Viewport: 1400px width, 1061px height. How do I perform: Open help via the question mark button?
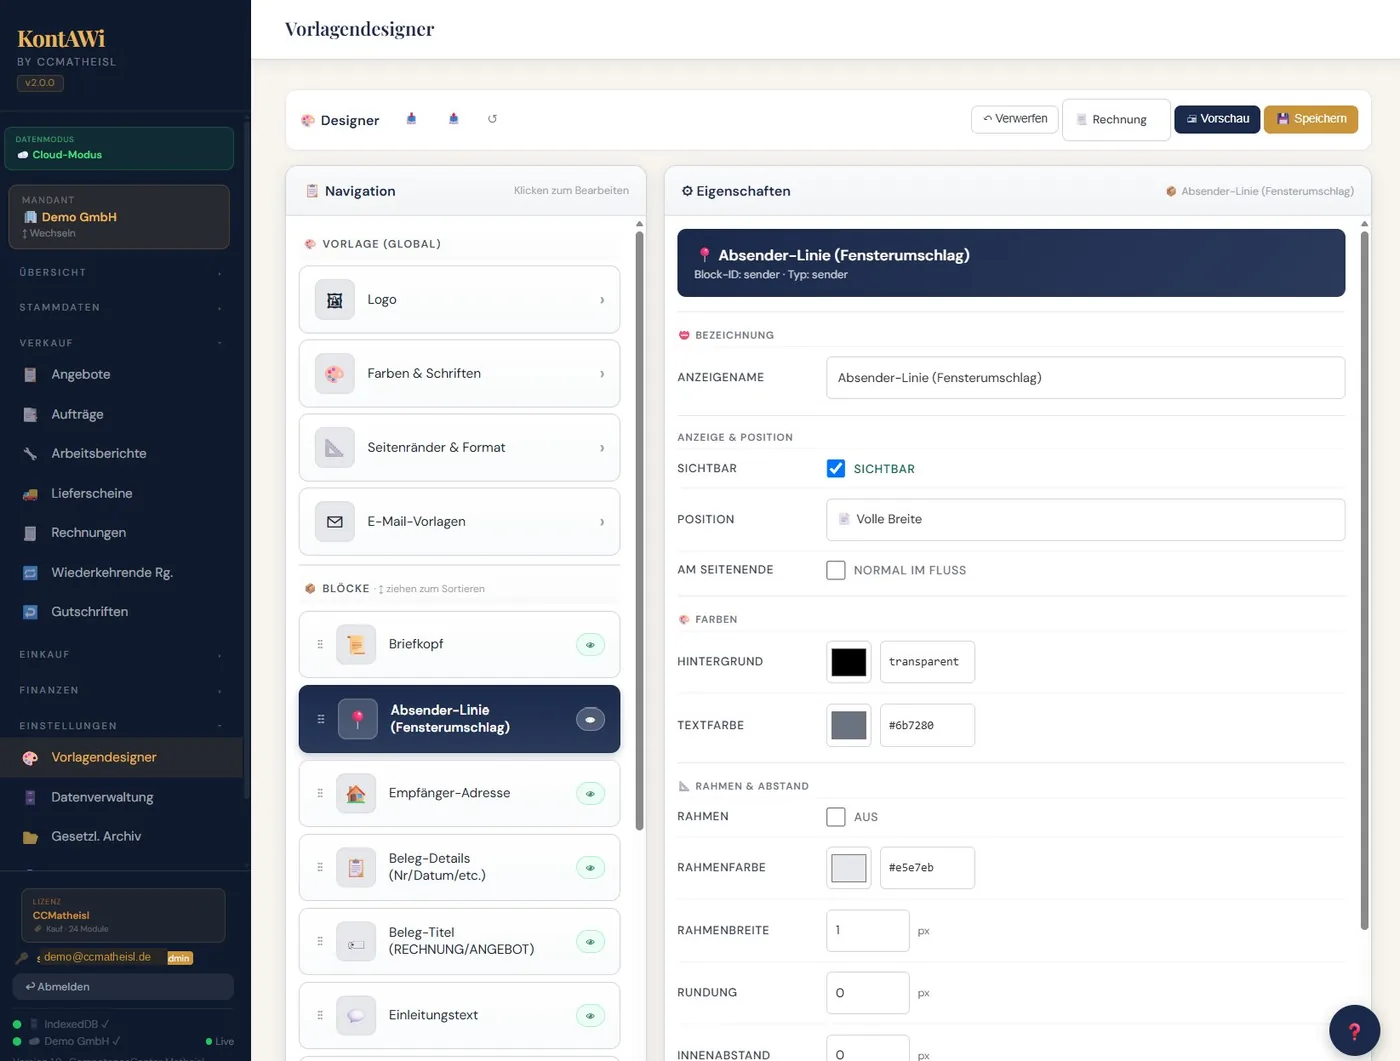pos(1354,1031)
